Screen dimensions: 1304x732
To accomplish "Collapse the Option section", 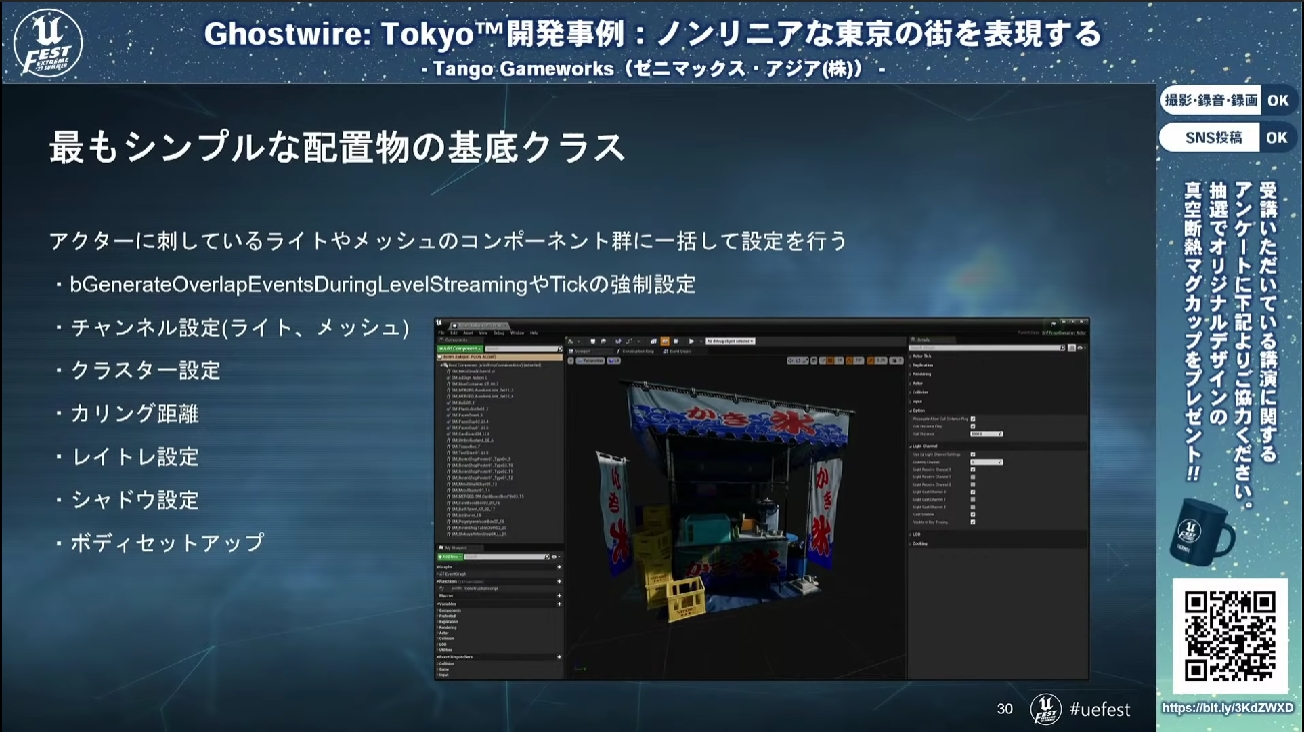I will [x=919, y=410].
